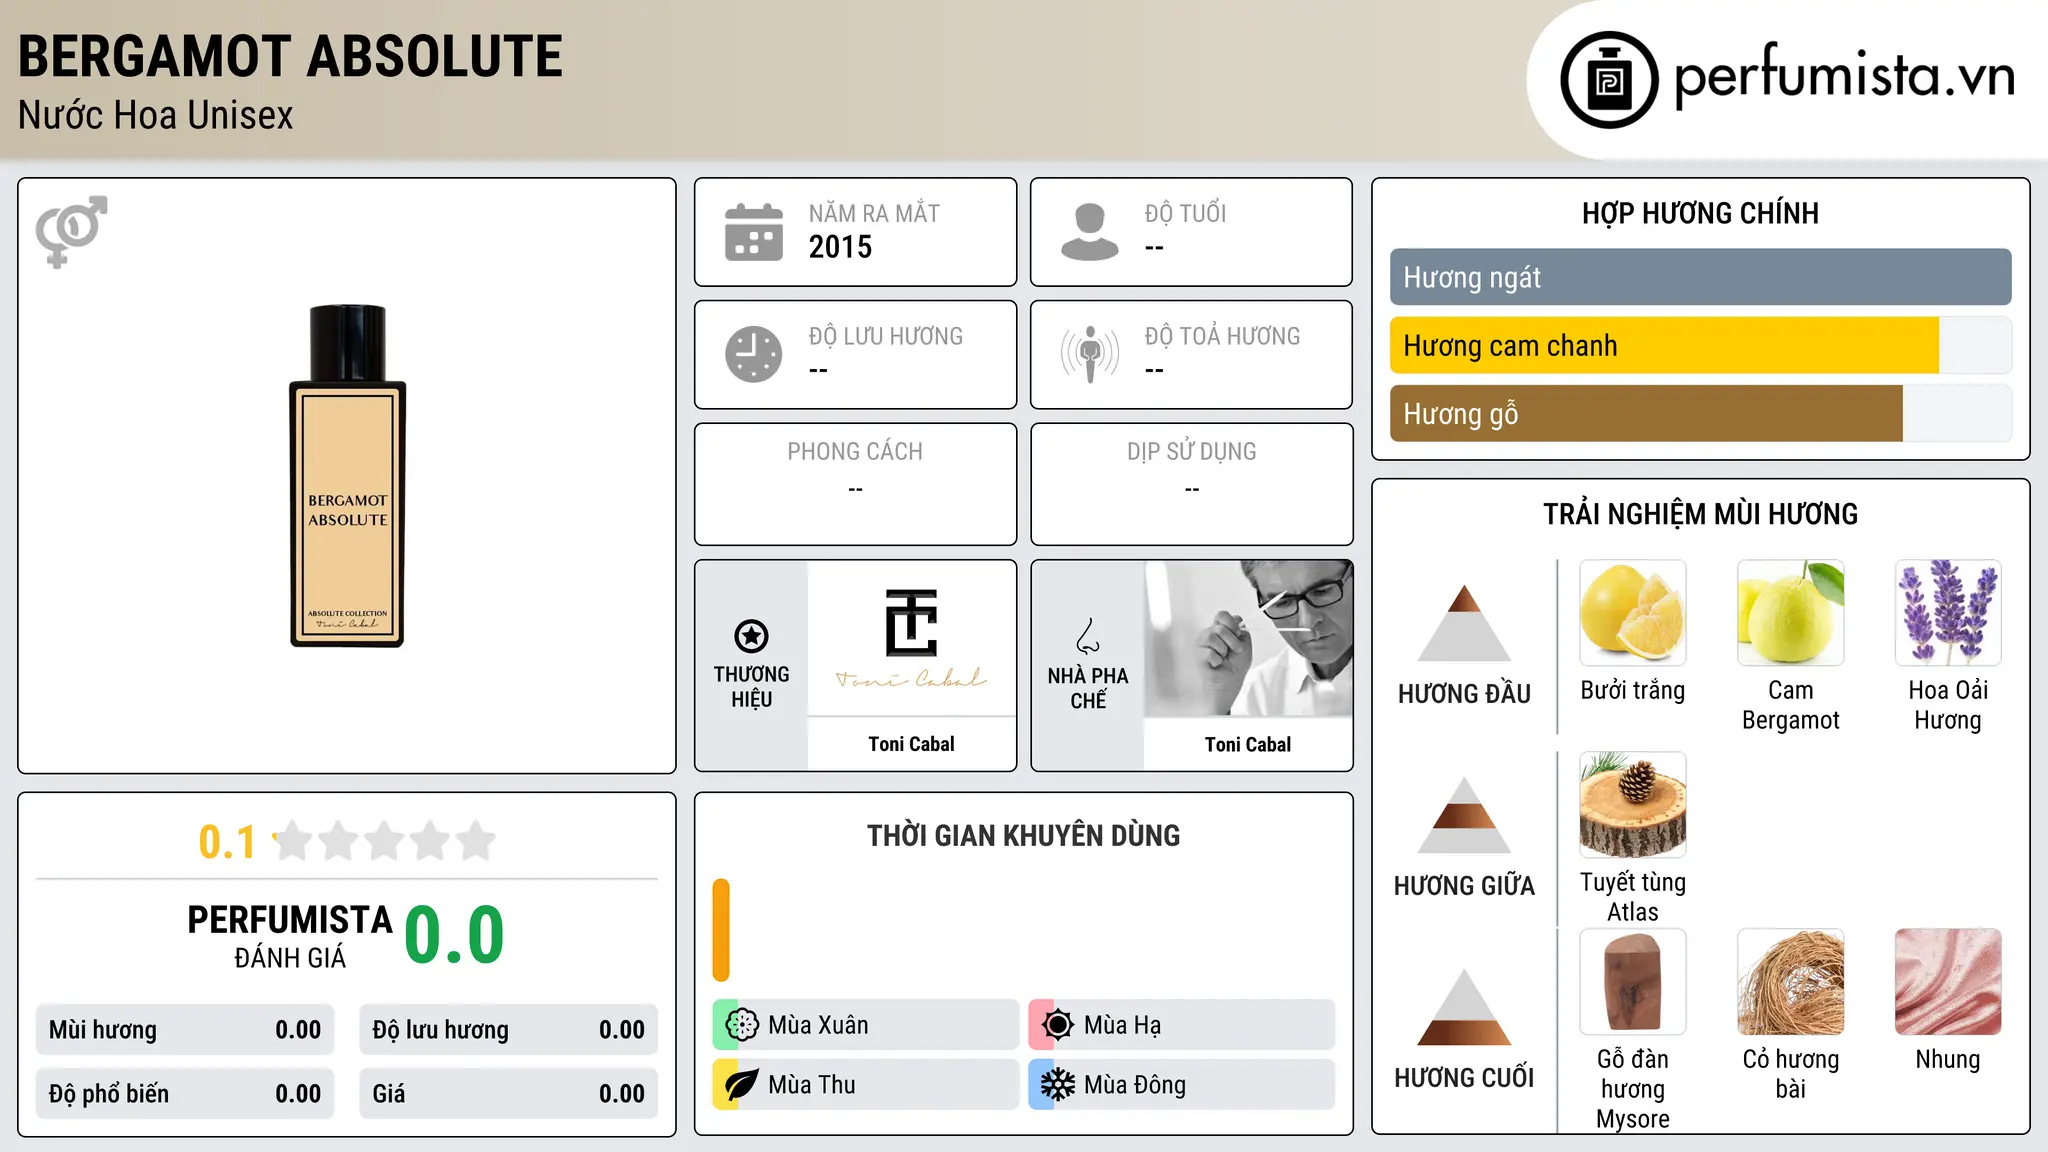Click the Cỏ hương bài note name
The height and width of the screenshot is (1152, 2048).
click(x=1790, y=1074)
